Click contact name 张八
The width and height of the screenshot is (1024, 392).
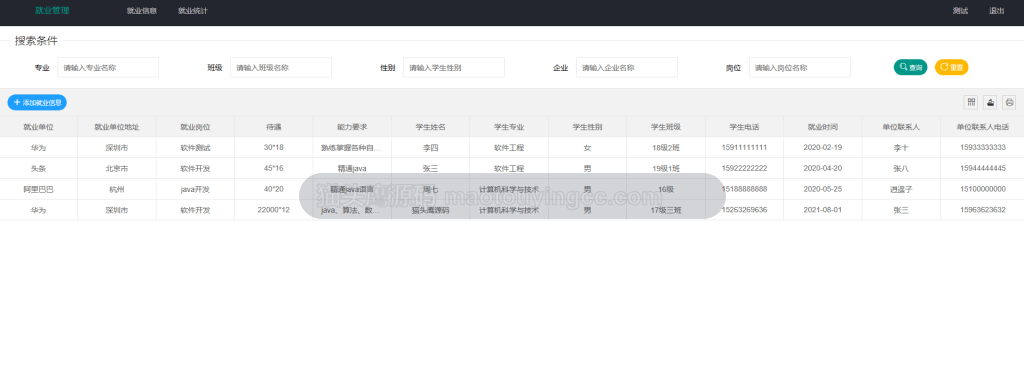[901, 169]
